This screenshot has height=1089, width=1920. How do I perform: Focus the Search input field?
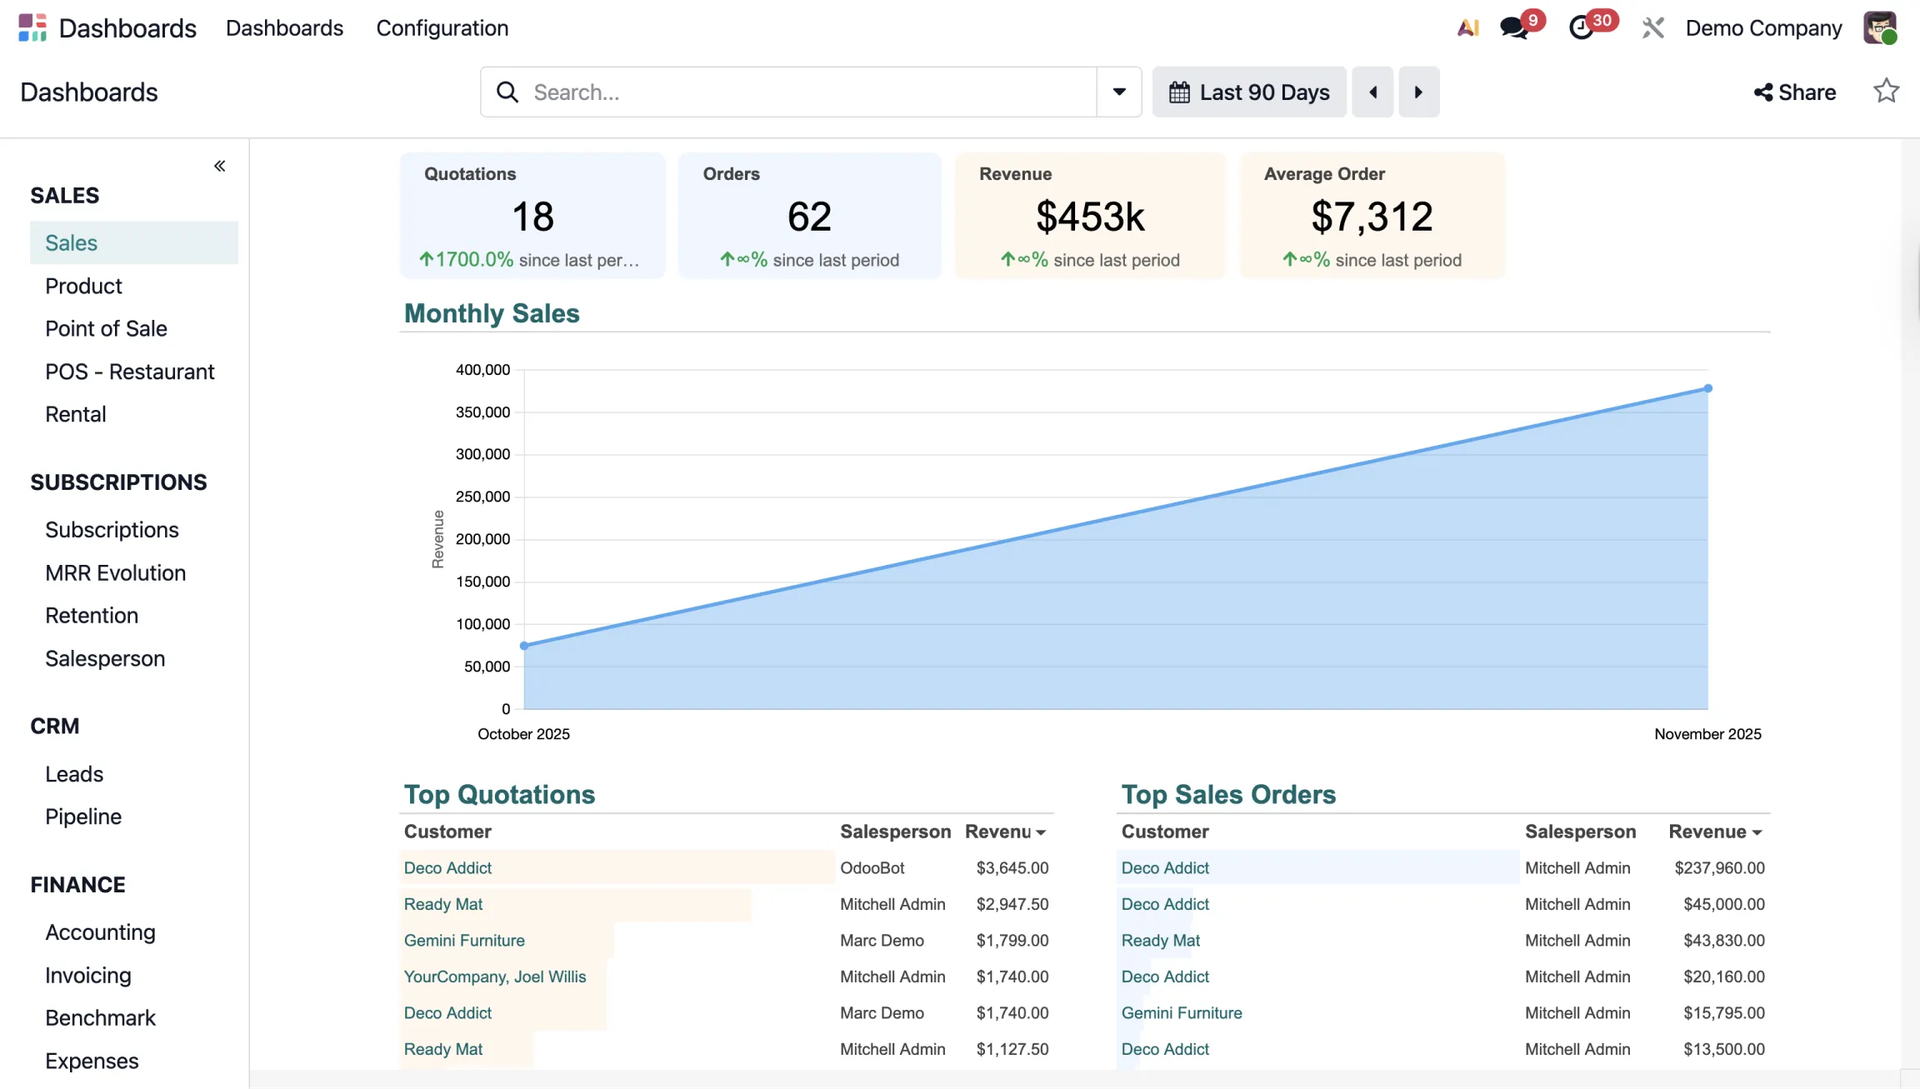point(800,92)
